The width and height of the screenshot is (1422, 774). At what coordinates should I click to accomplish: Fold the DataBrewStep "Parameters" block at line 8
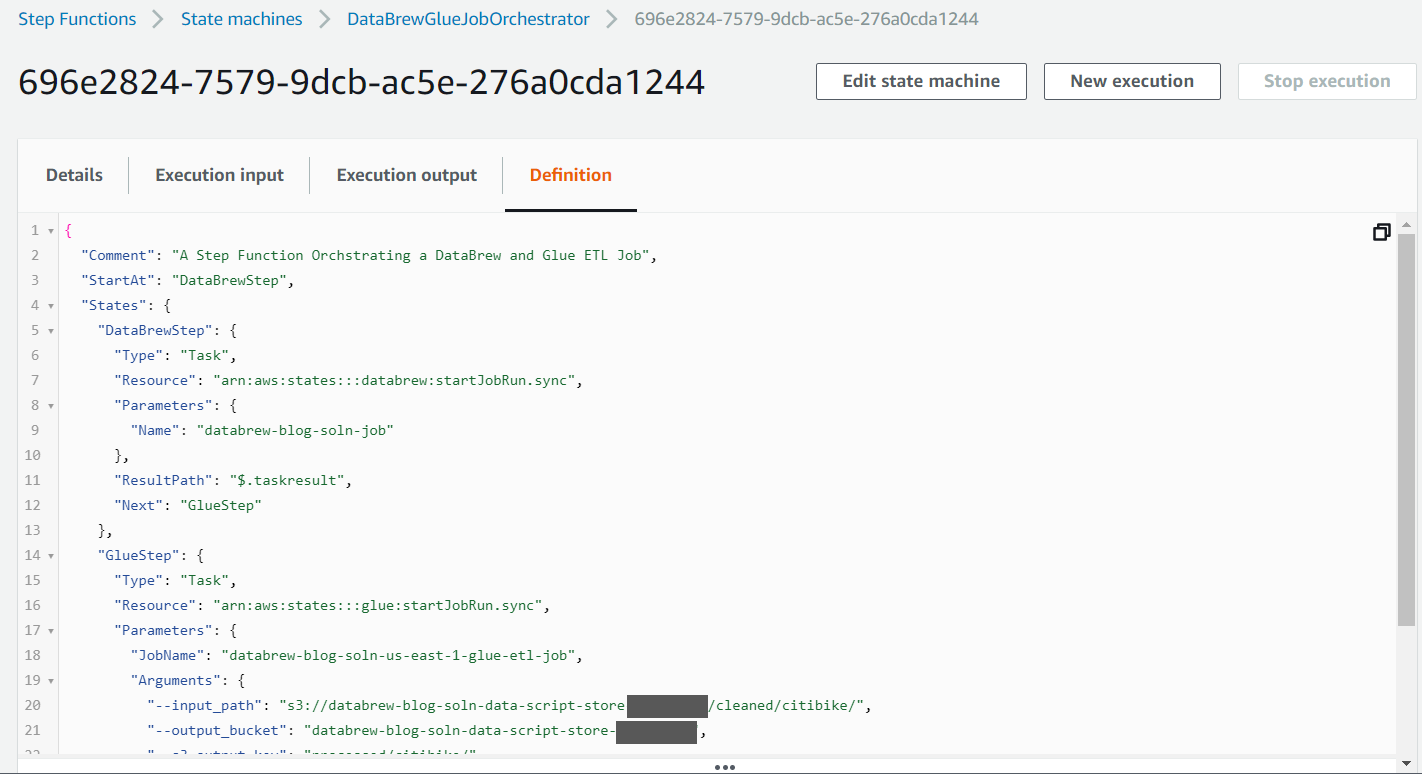51,405
